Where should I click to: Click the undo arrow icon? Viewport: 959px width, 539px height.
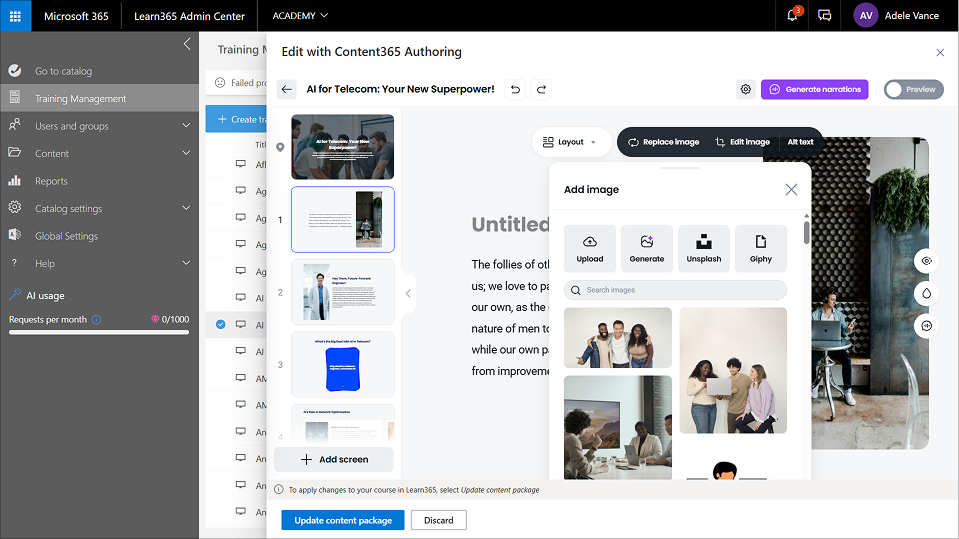(515, 89)
